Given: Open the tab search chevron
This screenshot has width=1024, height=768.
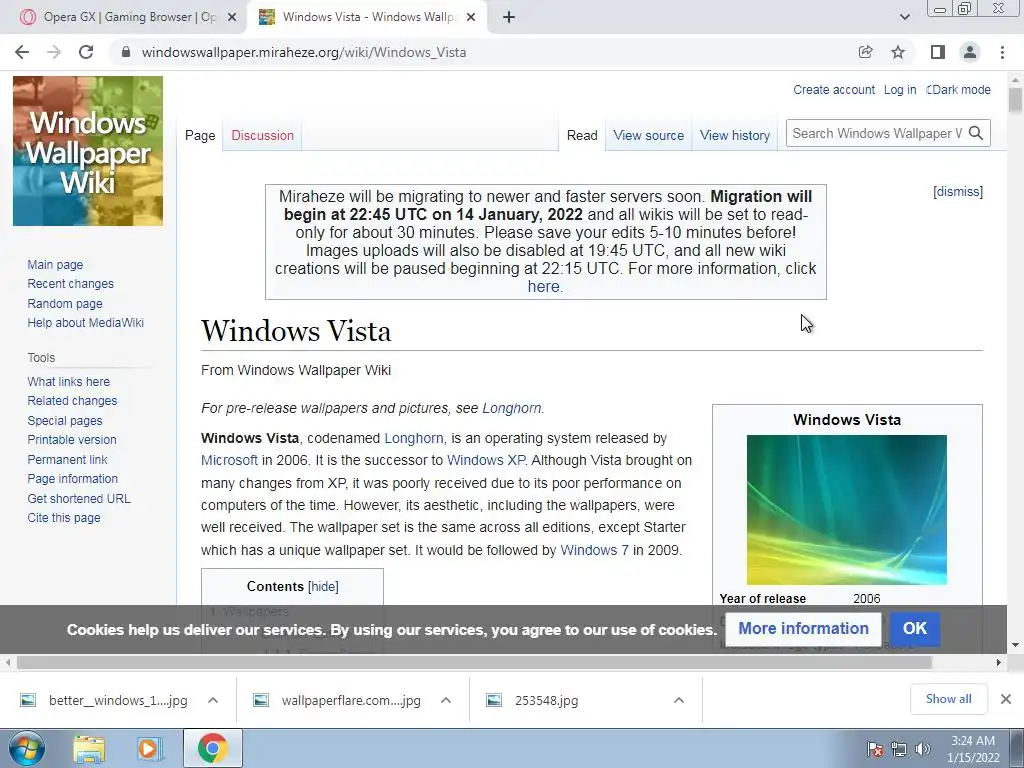Looking at the screenshot, I should (x=904, y=17).
